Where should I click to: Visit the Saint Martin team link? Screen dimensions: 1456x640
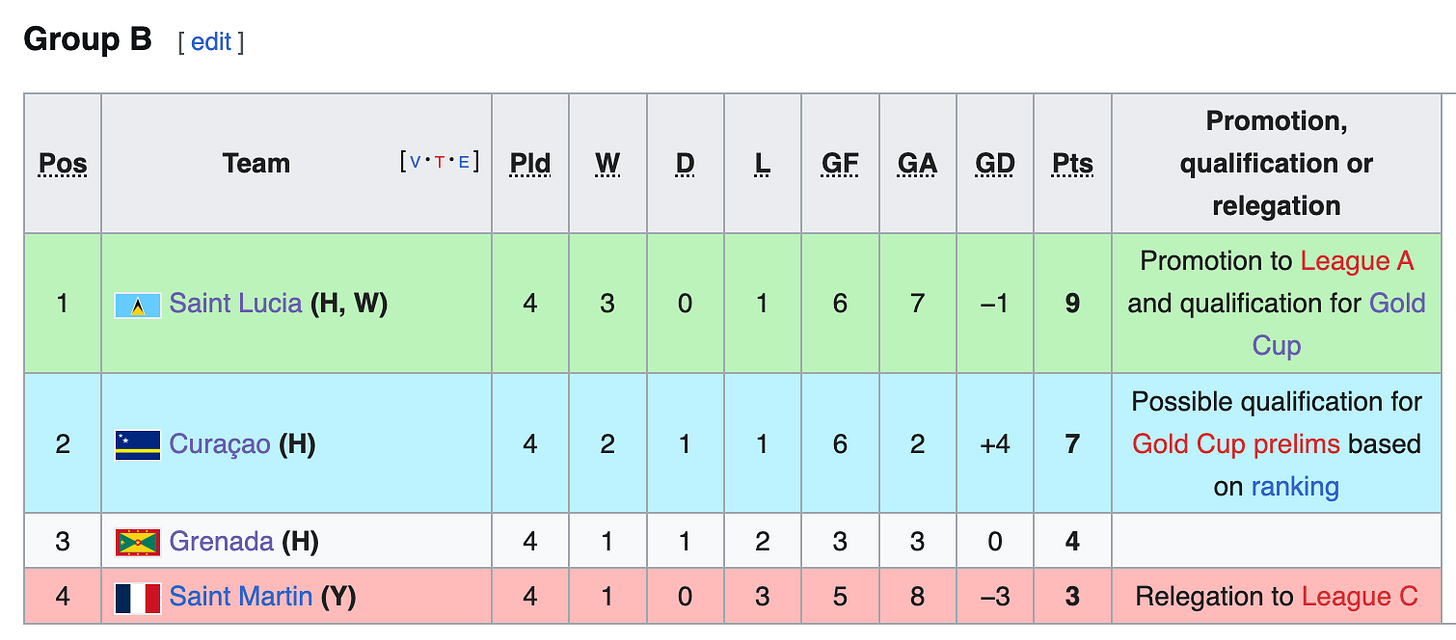241,598
